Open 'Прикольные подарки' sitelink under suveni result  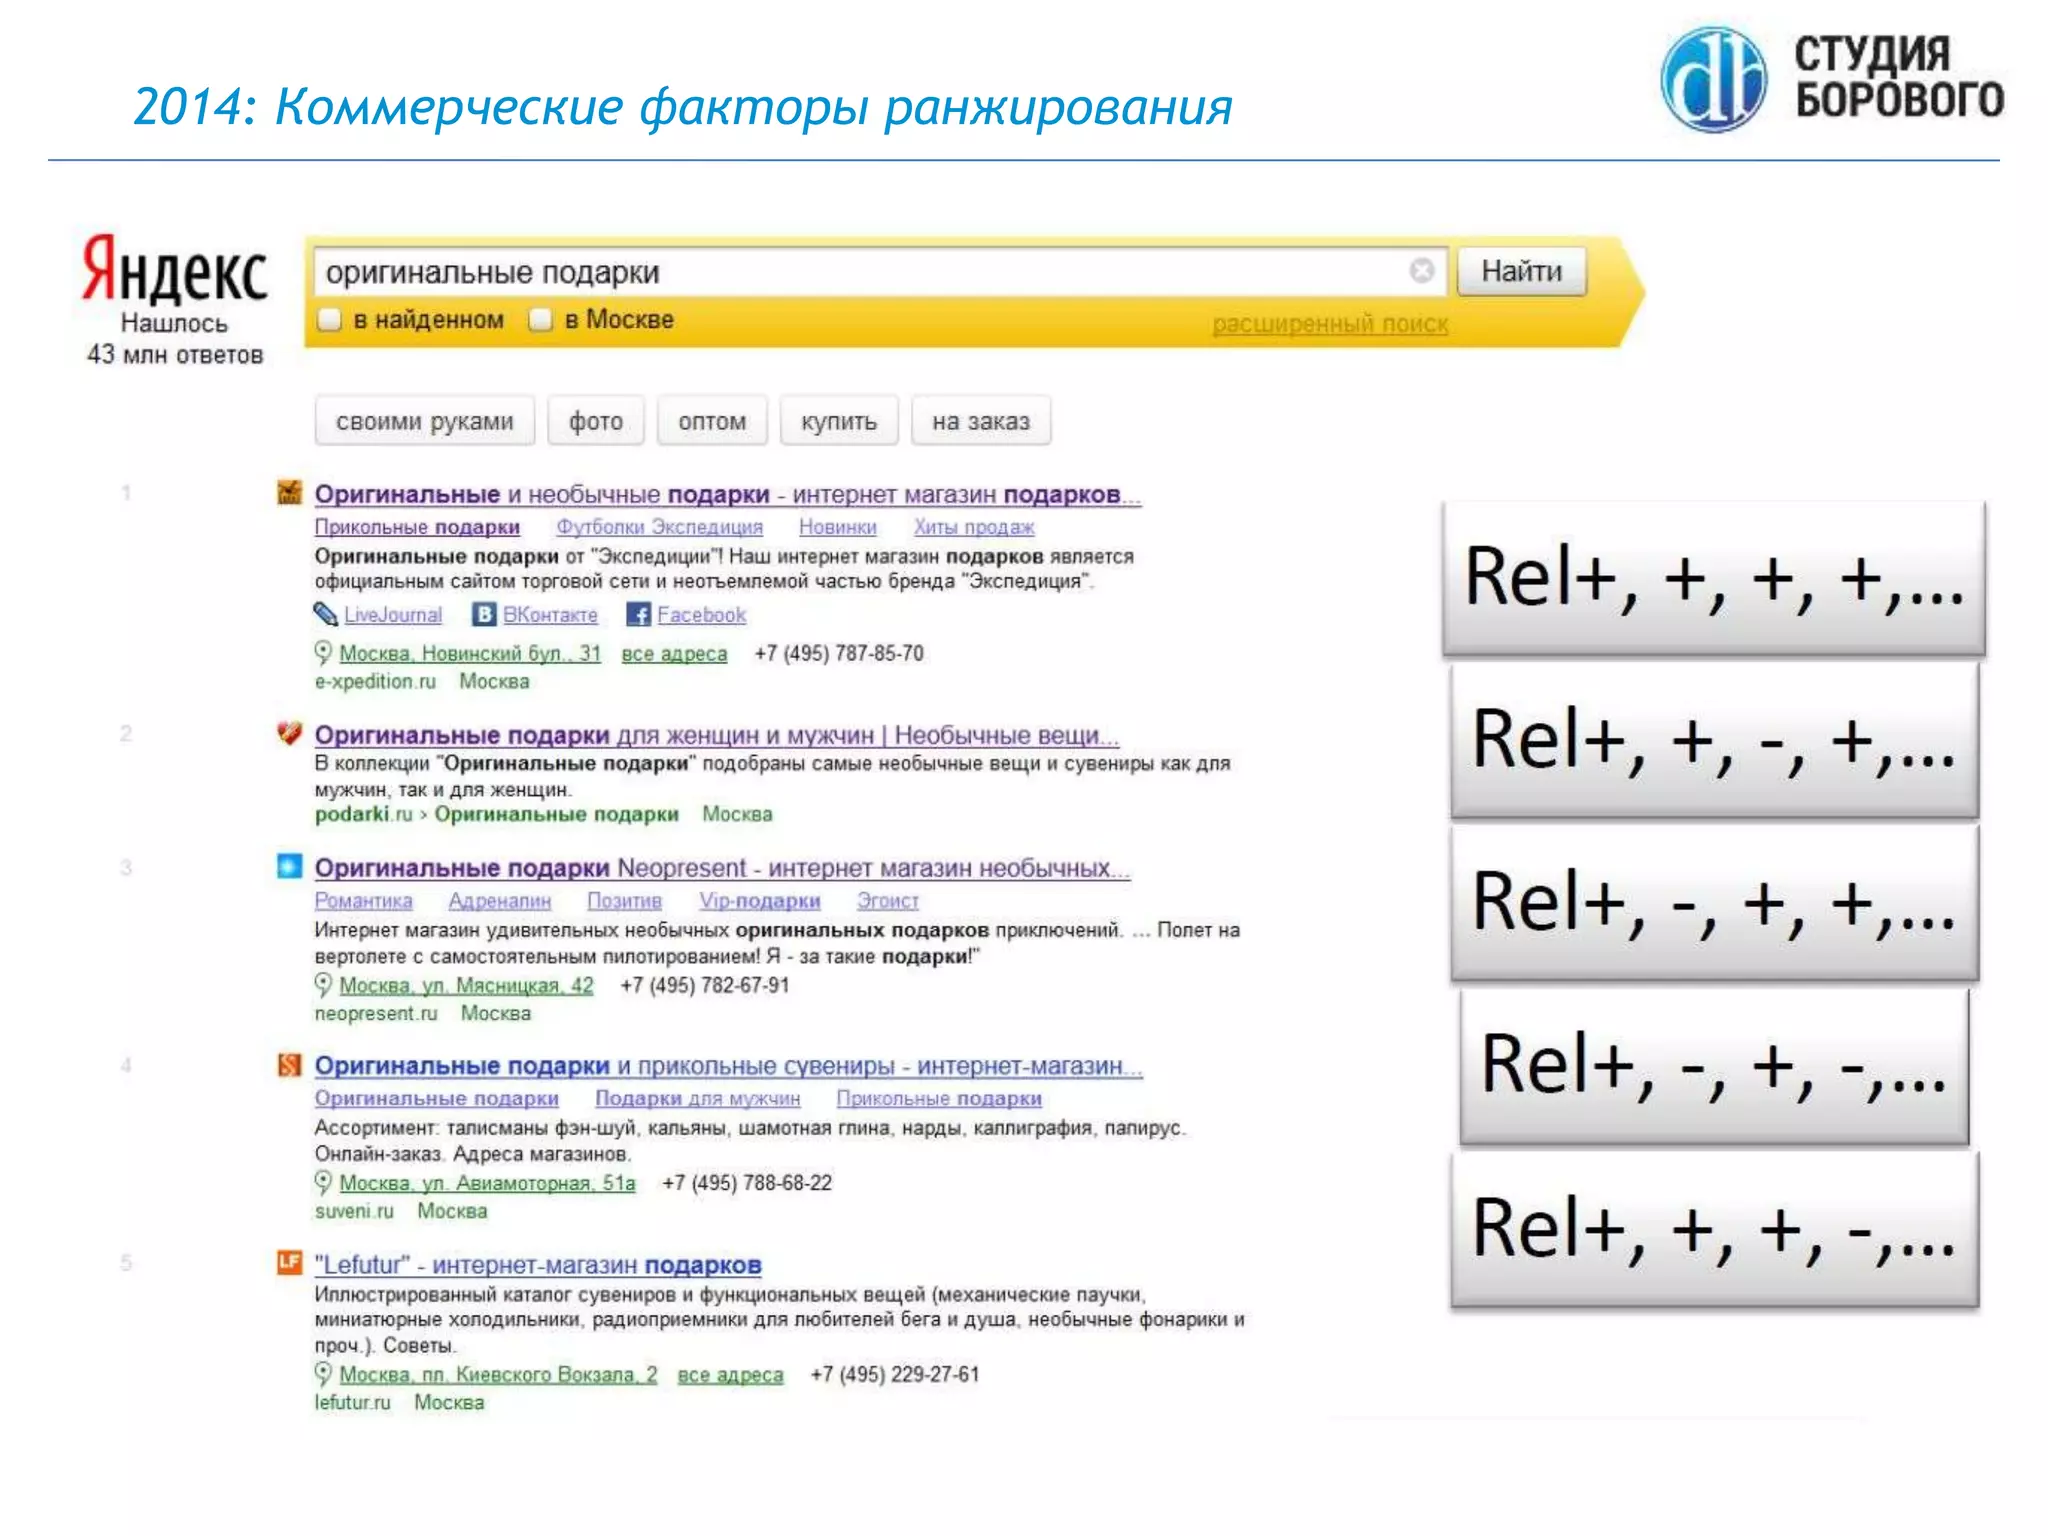pyautogui.click(x=939, y=1099)
